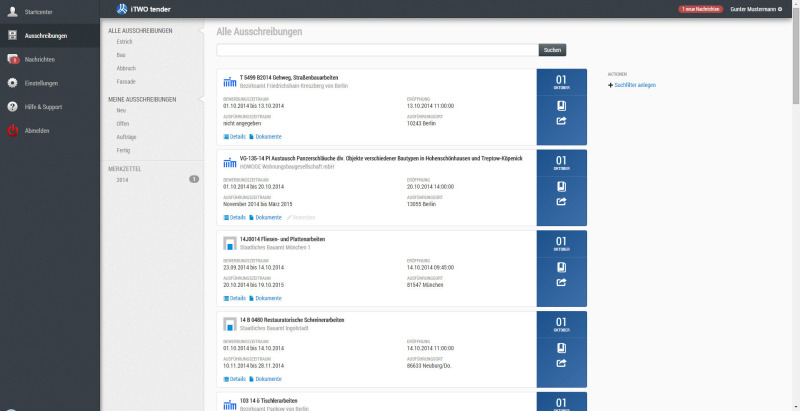The image size is (800, 411).
Task: Click Details for VG-135-14 Panzerschläuche tender
Action: point(235,218)
